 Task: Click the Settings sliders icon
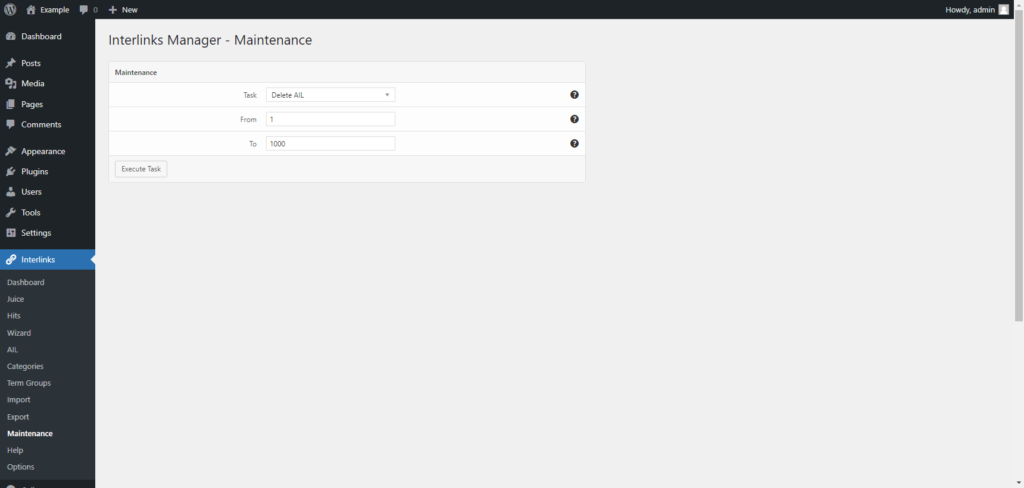tap(10, 233)
